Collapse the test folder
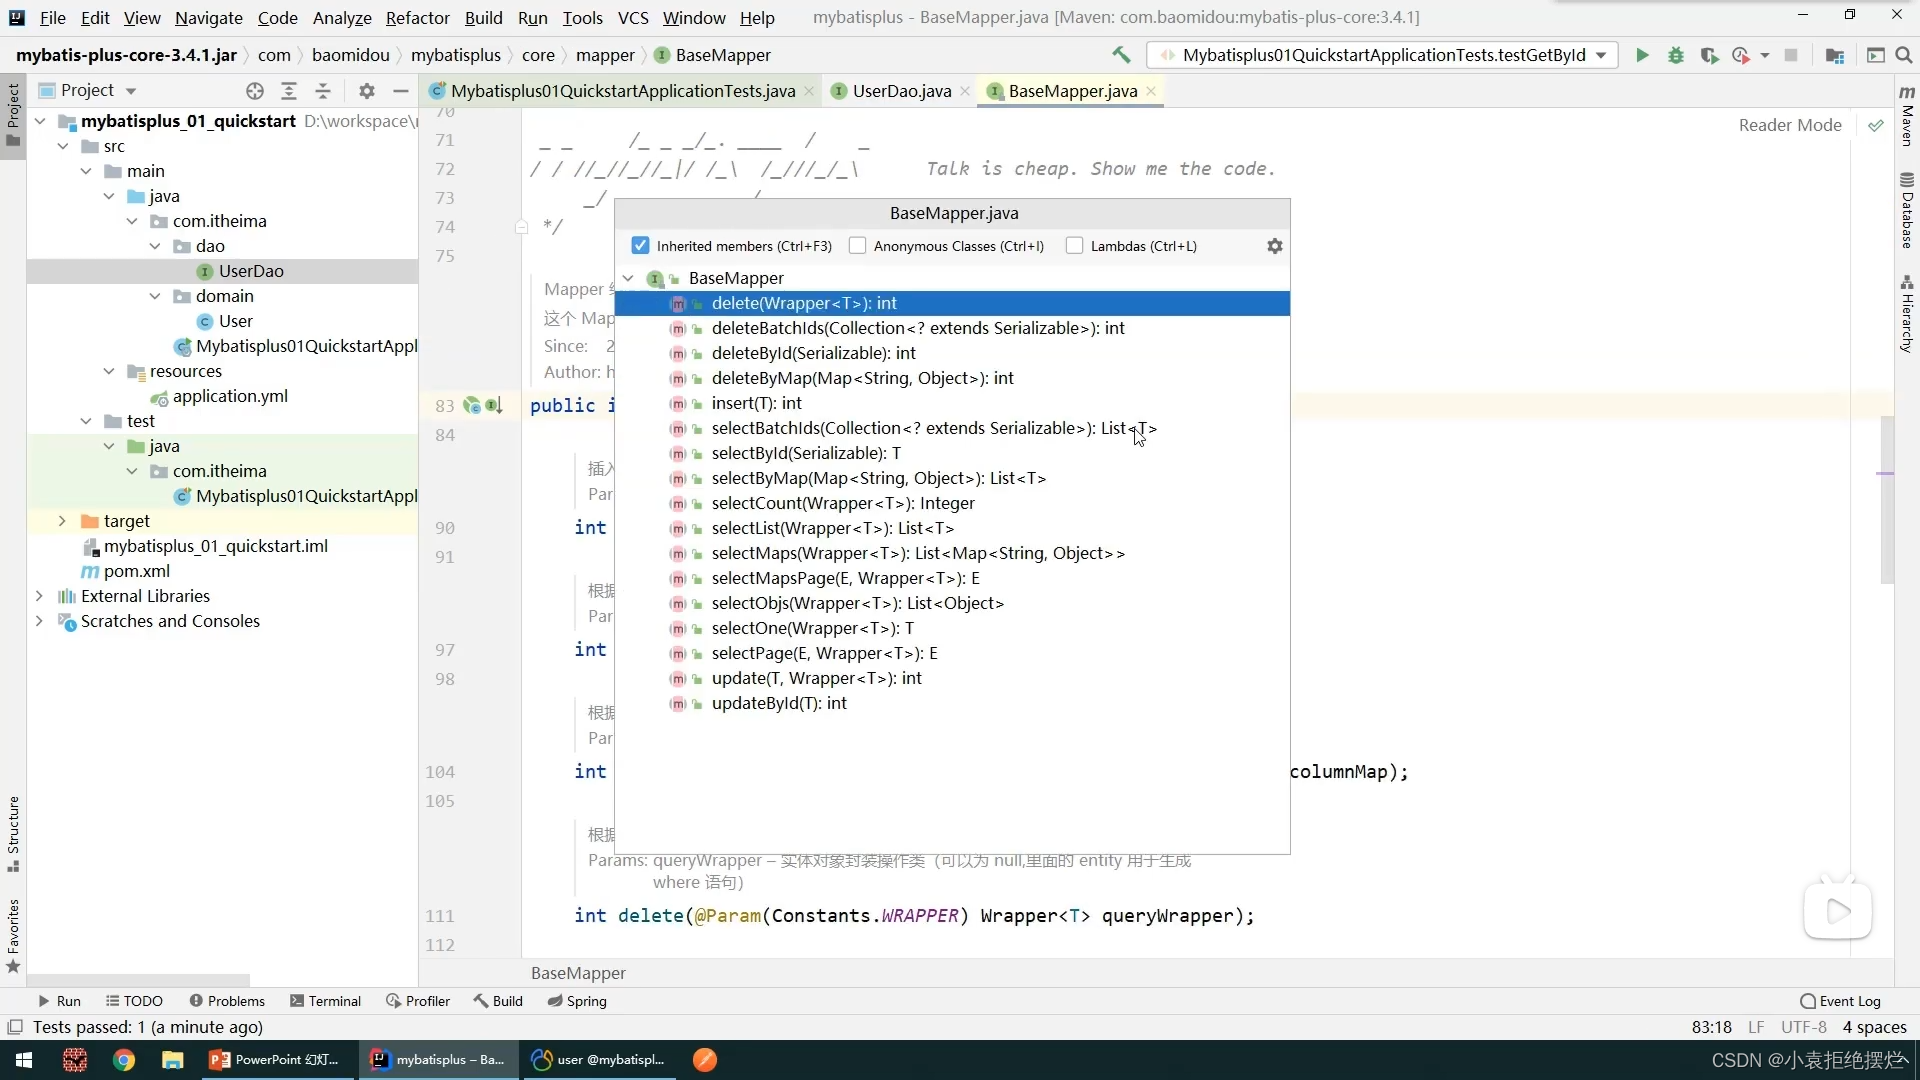This screenshot has height=1080, width=1920. pos(86,421)
